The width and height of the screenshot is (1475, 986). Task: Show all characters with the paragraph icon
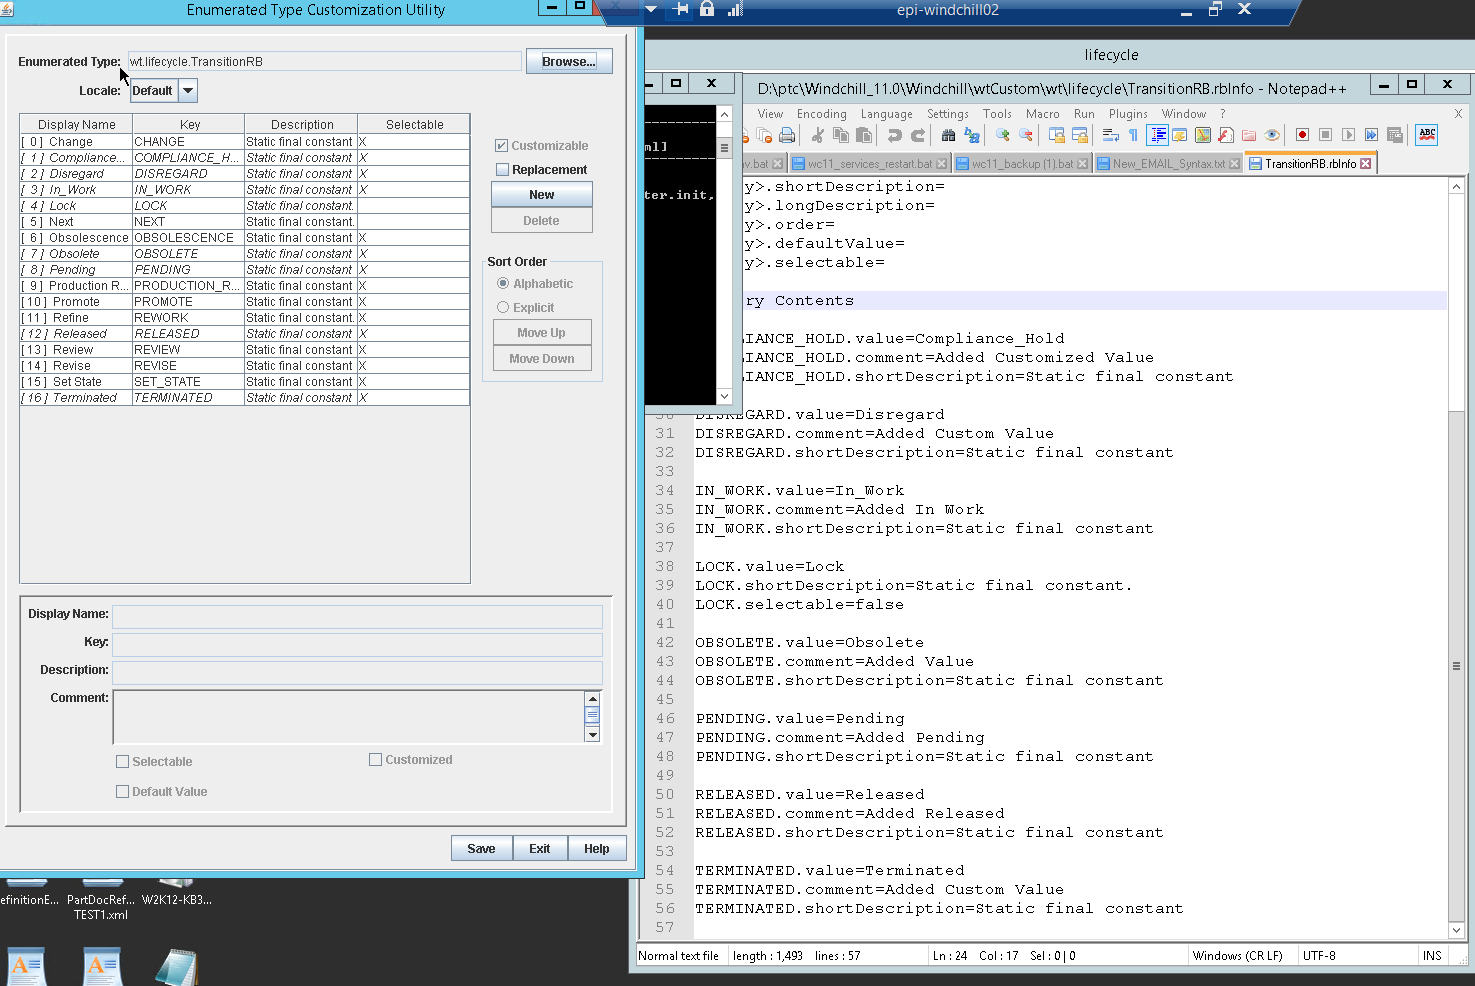click(x=1133, y=135)
